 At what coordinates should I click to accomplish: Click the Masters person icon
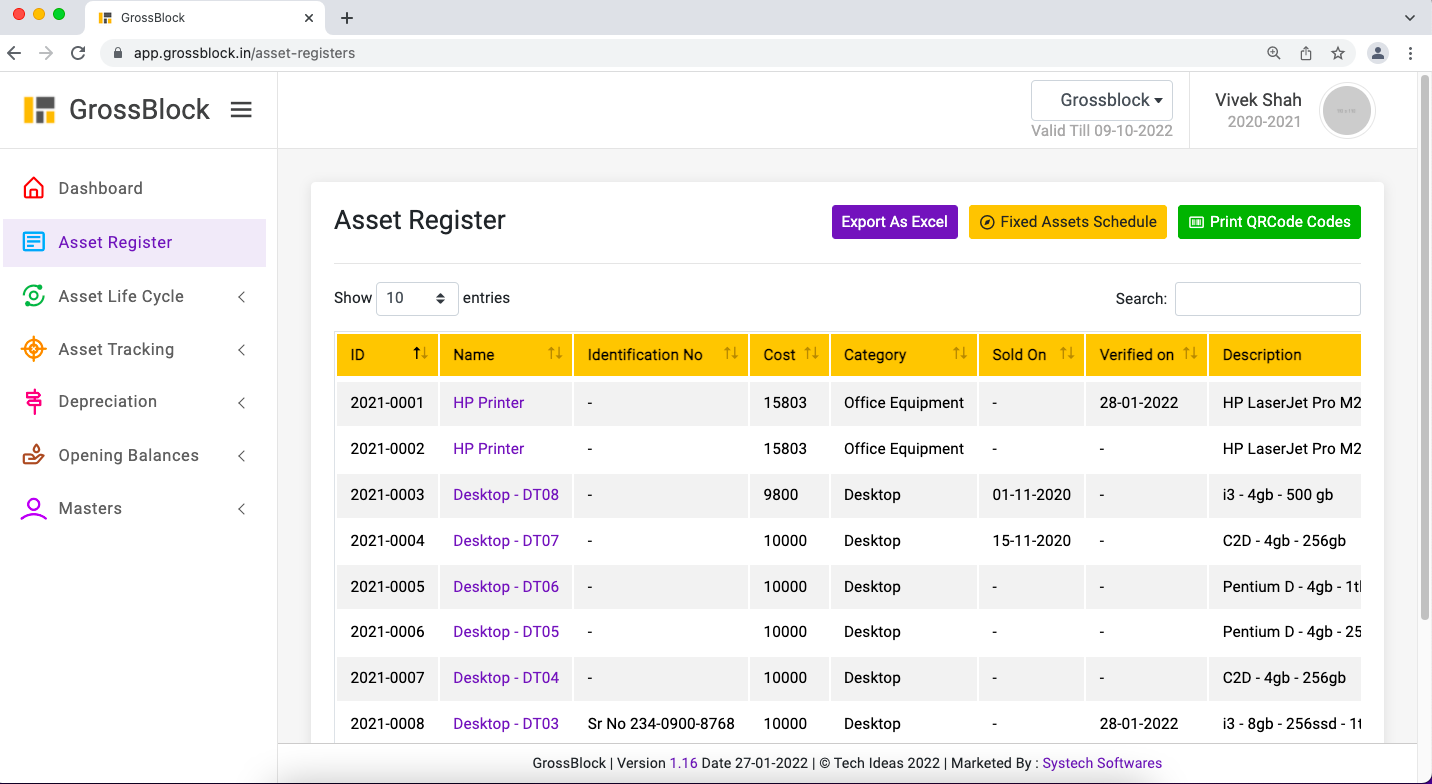[33, 508]
